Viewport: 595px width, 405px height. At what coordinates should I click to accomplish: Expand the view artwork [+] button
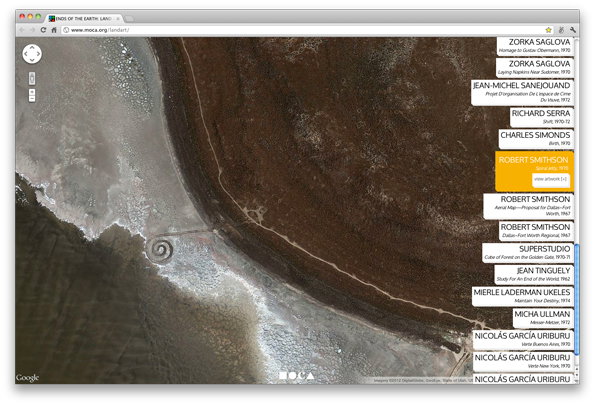pos(551,179)
